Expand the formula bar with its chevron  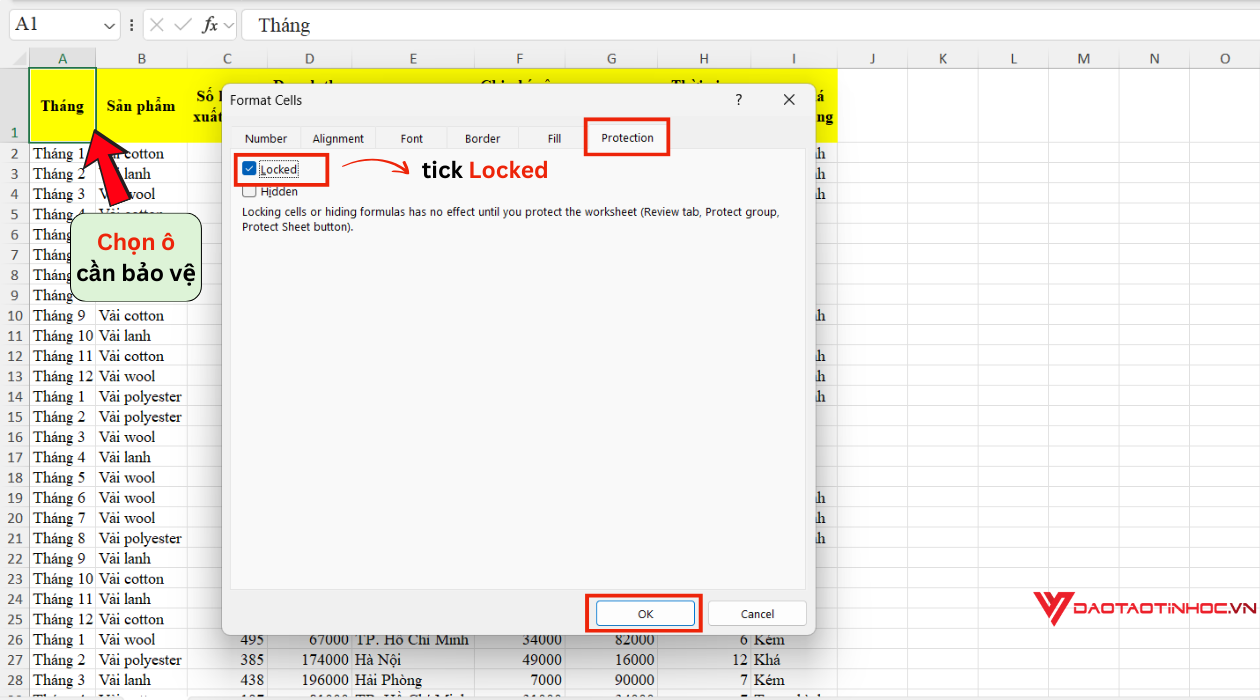point(228,24)
